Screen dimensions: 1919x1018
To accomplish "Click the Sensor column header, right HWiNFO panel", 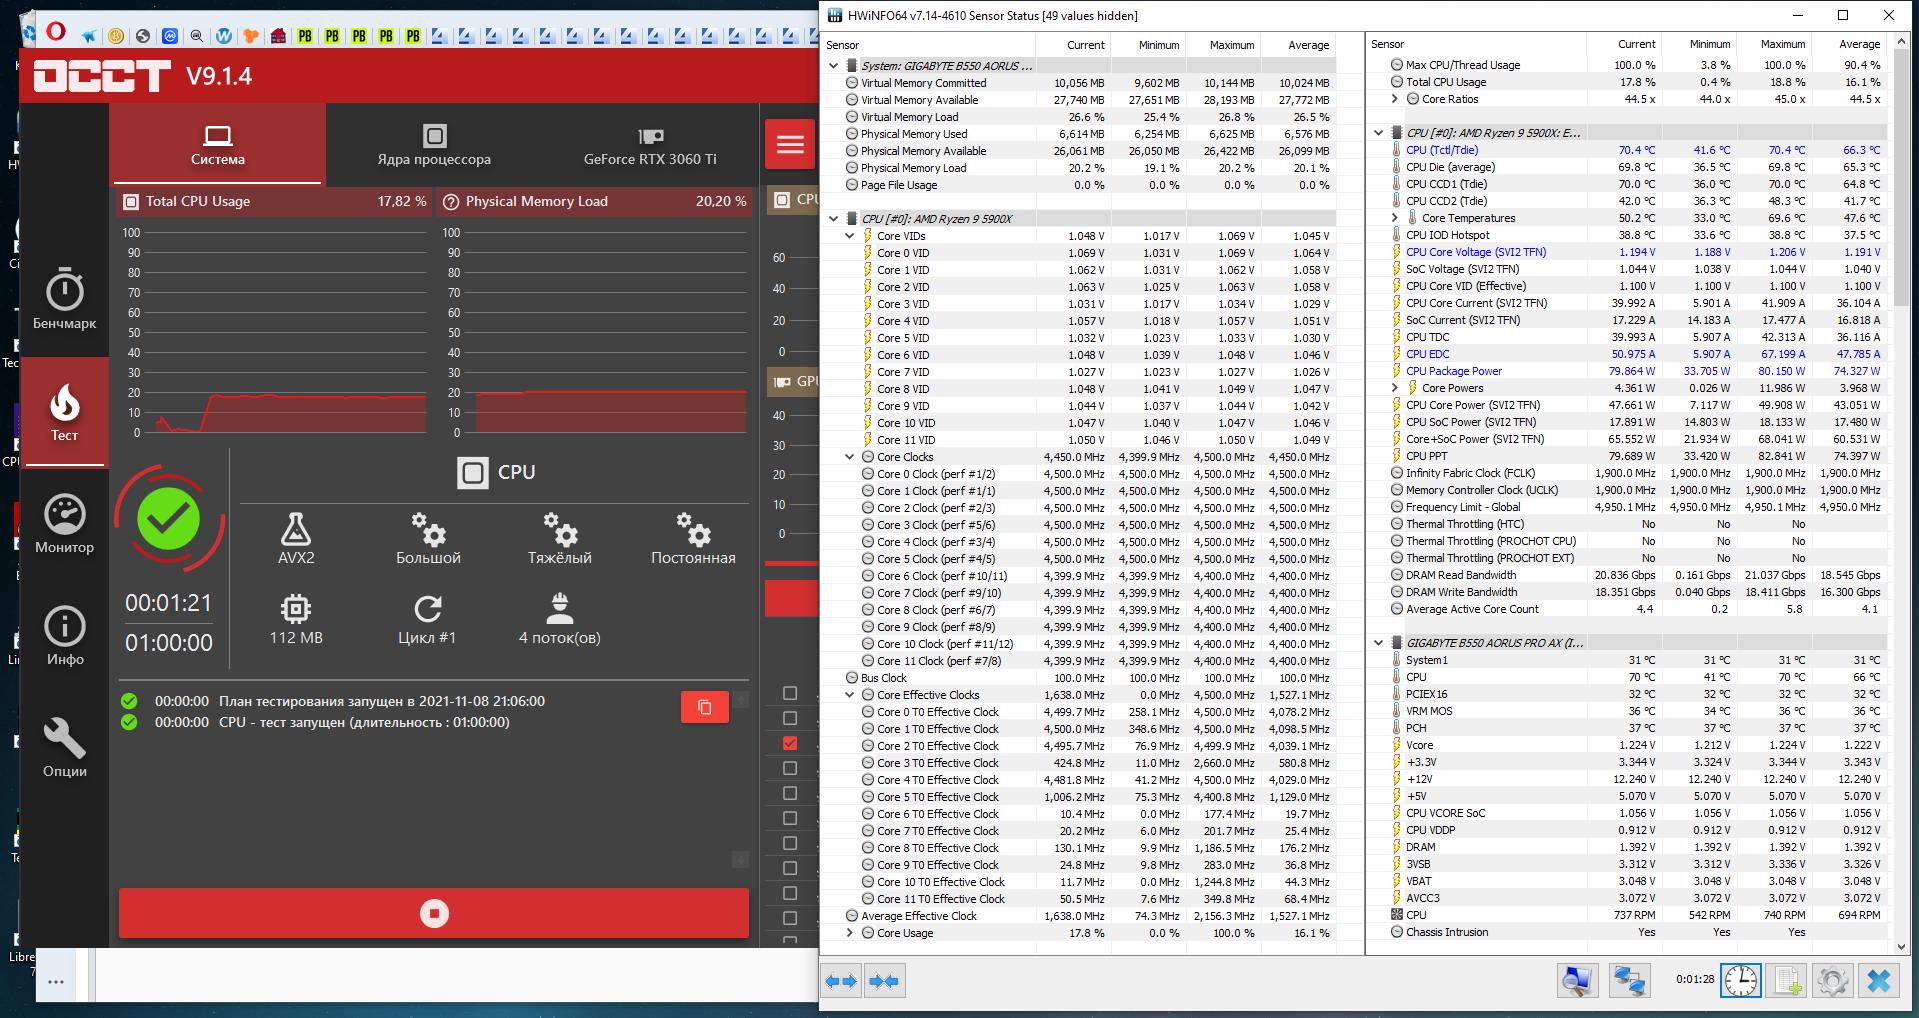I will [x=1476, y=44].
